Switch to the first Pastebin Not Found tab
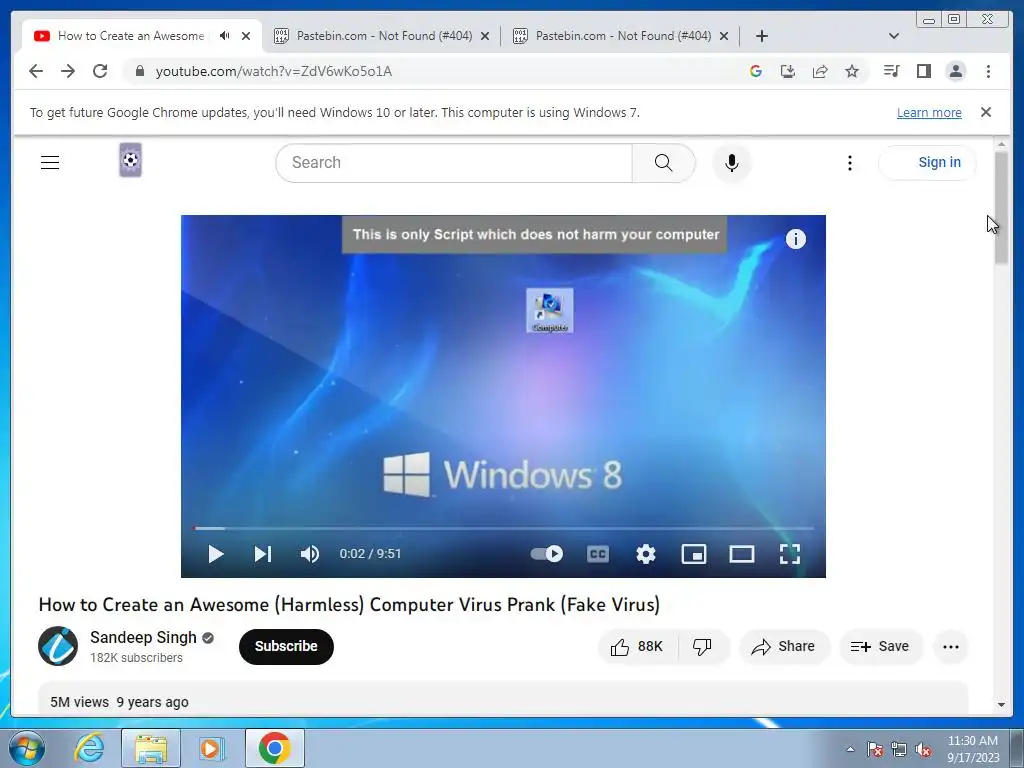 point(384,36)
